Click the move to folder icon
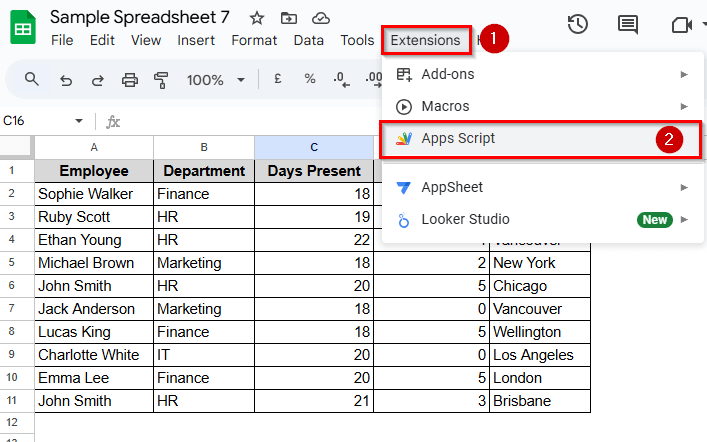707x442 pixels. click(x=289, y=18)
